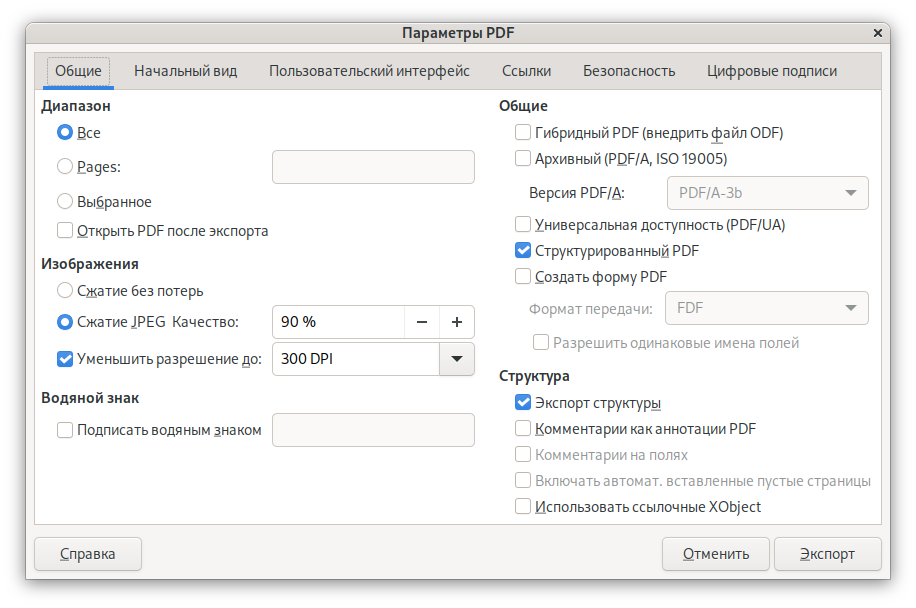Check Подписать водяным знаком option
The image size is (916, 608).
tap(65, 430)
